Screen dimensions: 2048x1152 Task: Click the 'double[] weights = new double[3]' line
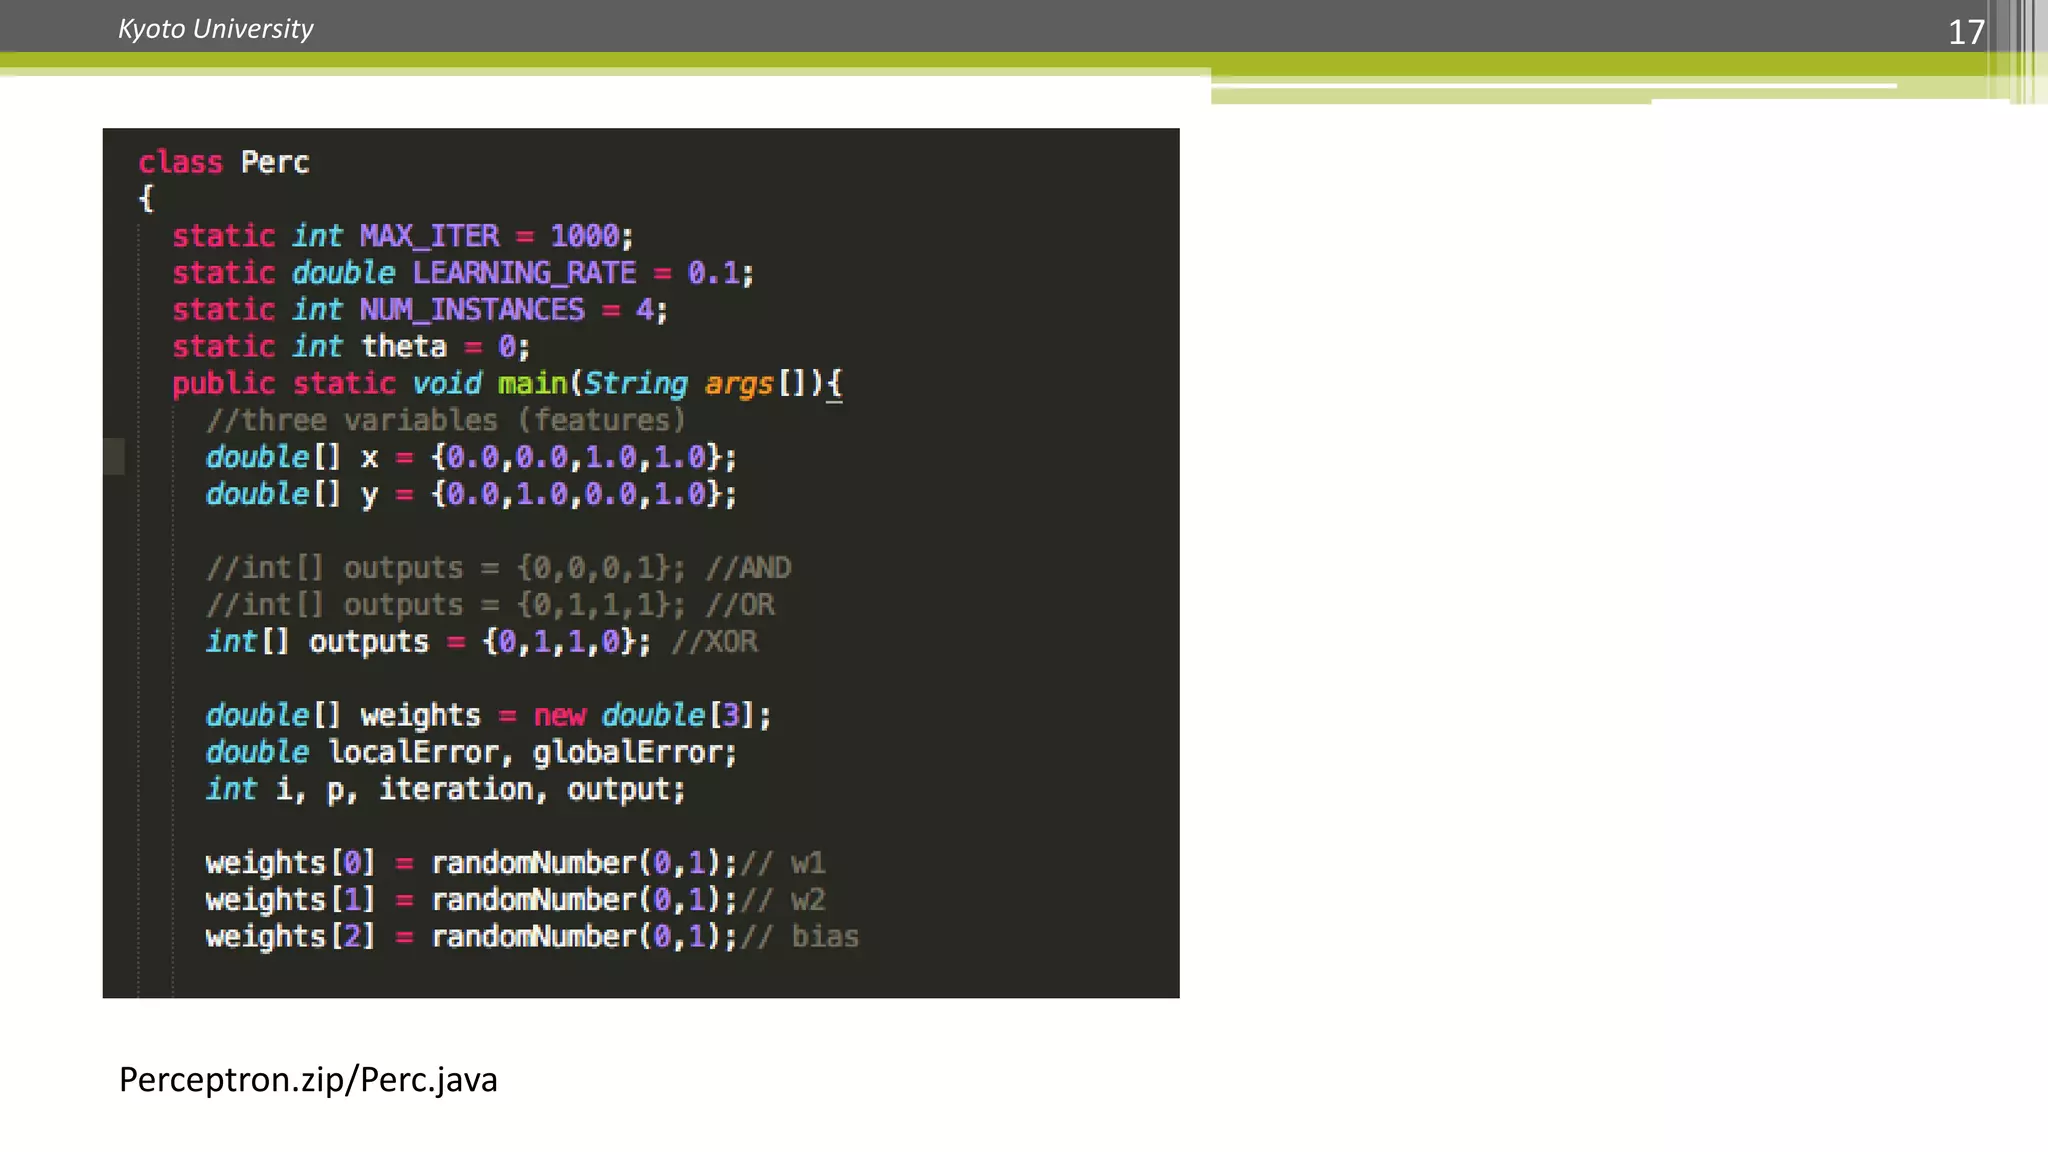coord(488,715)
